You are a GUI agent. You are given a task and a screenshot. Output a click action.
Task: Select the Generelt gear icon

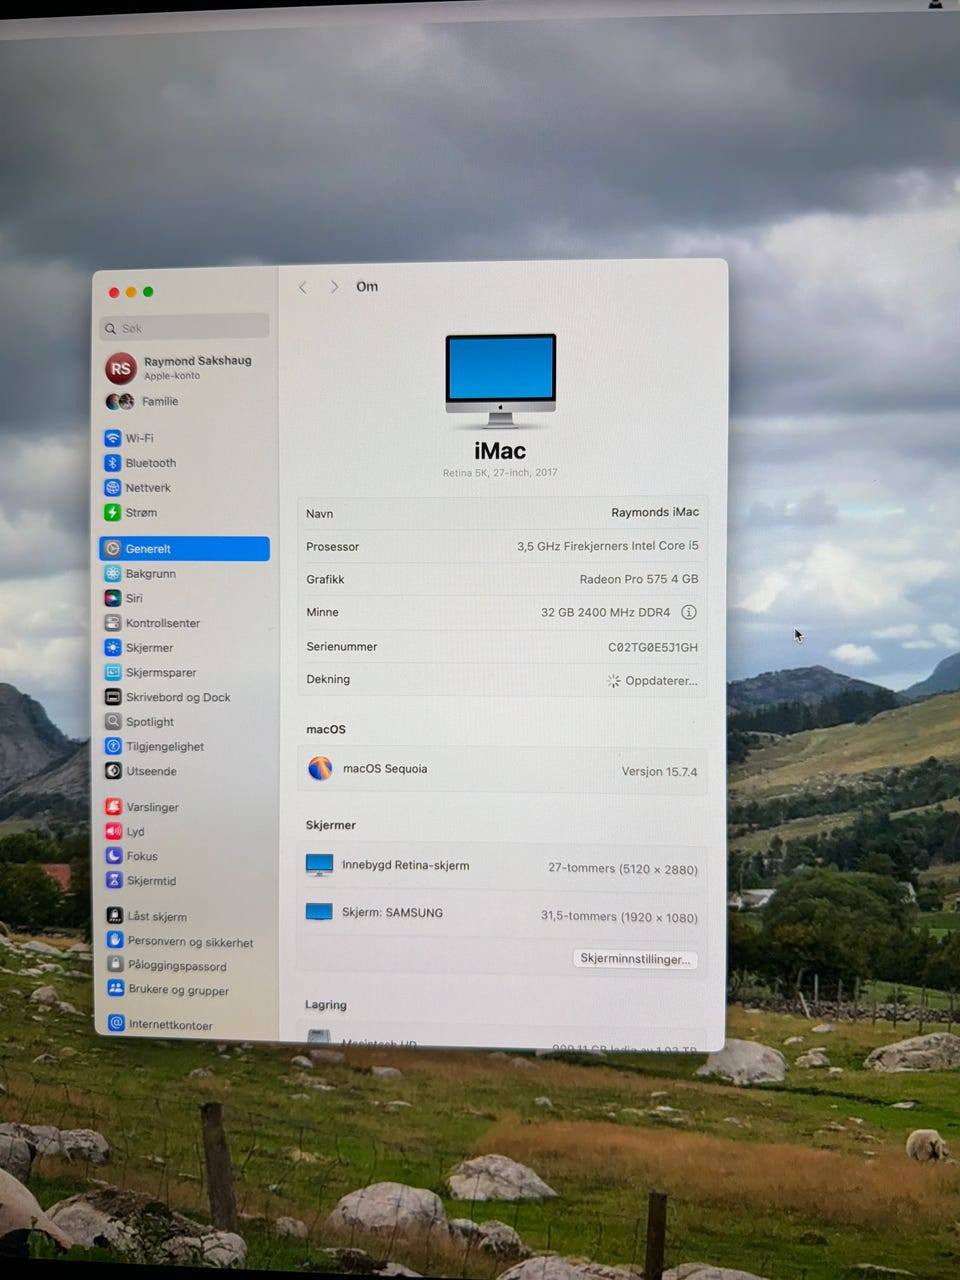(113, 549)
